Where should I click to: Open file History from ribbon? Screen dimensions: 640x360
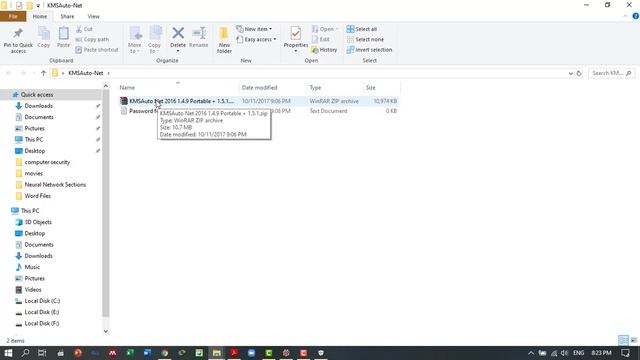click(324, 50)
